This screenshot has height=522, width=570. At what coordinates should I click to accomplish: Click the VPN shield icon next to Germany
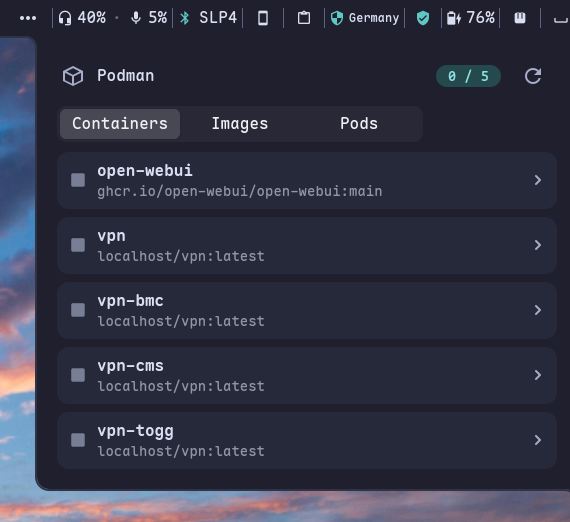click(337, 18)
